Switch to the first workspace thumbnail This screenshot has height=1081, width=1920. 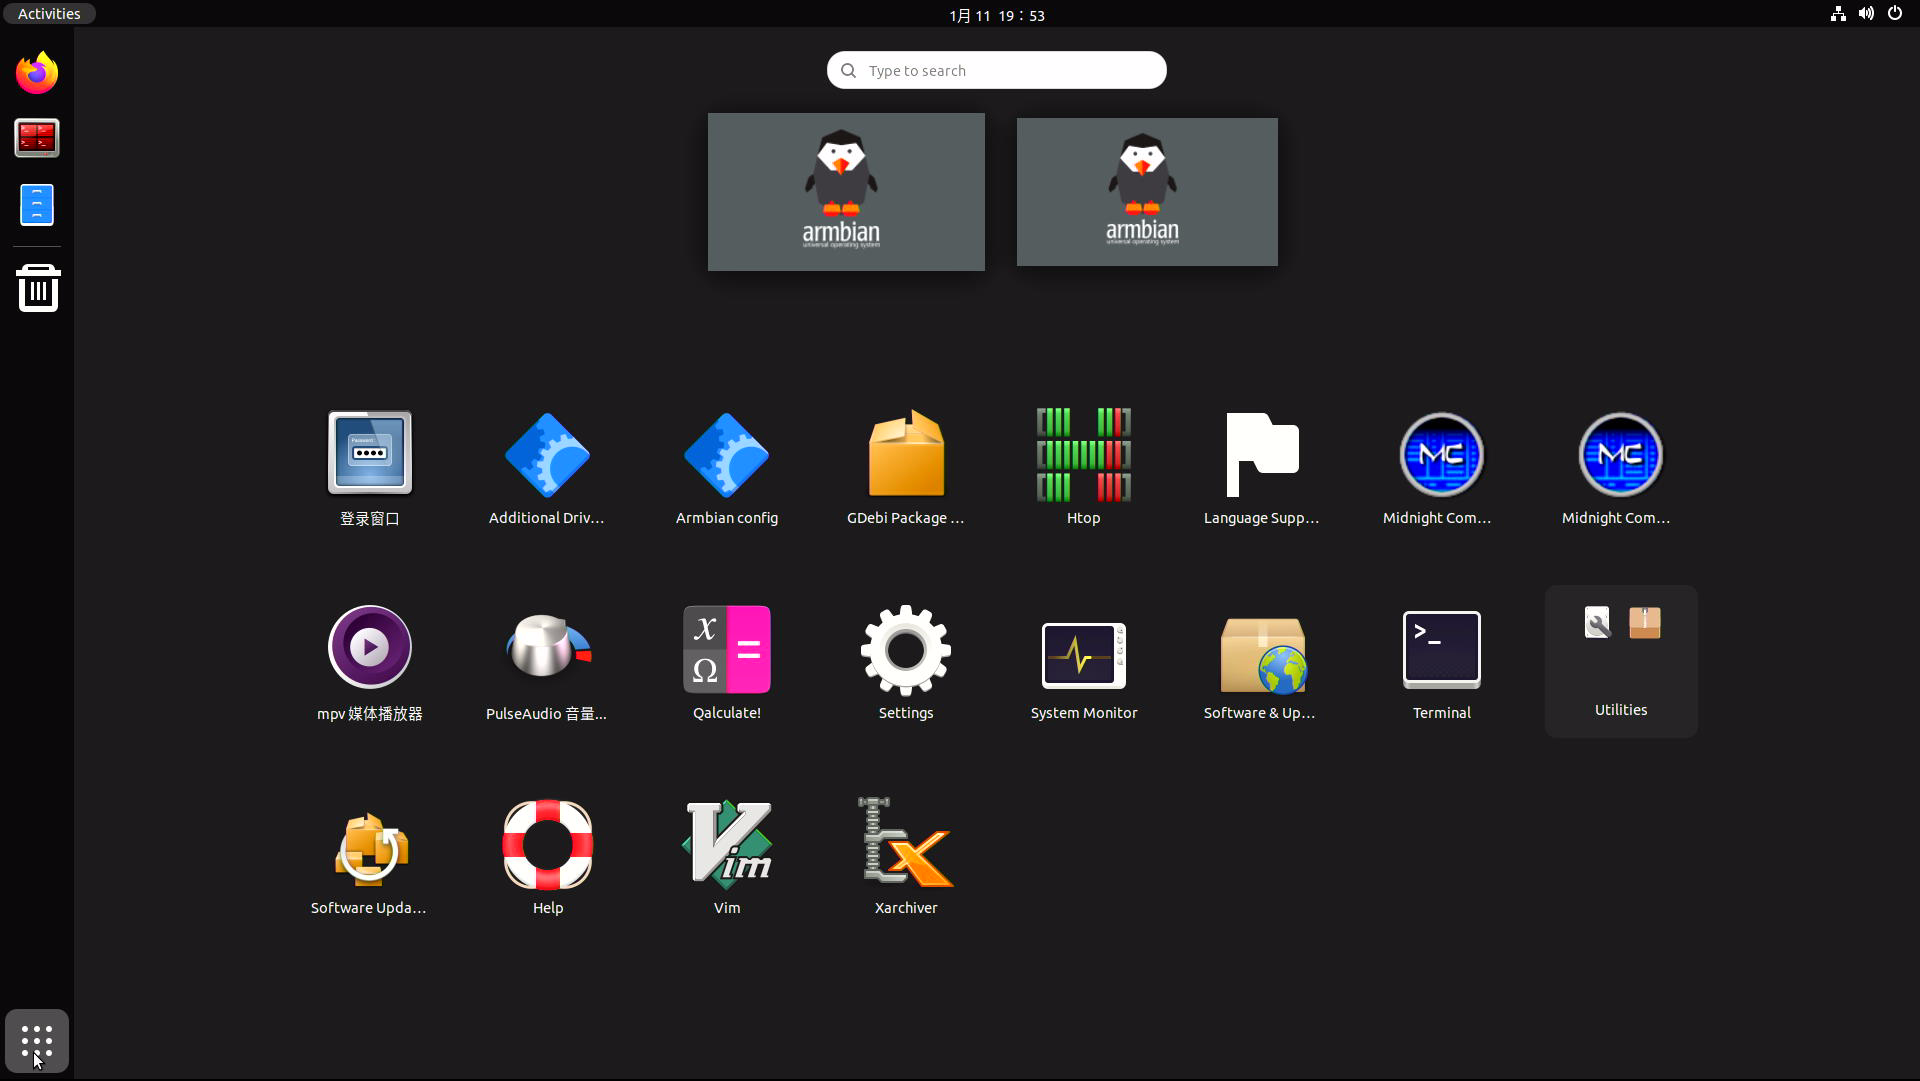point(846,192)
